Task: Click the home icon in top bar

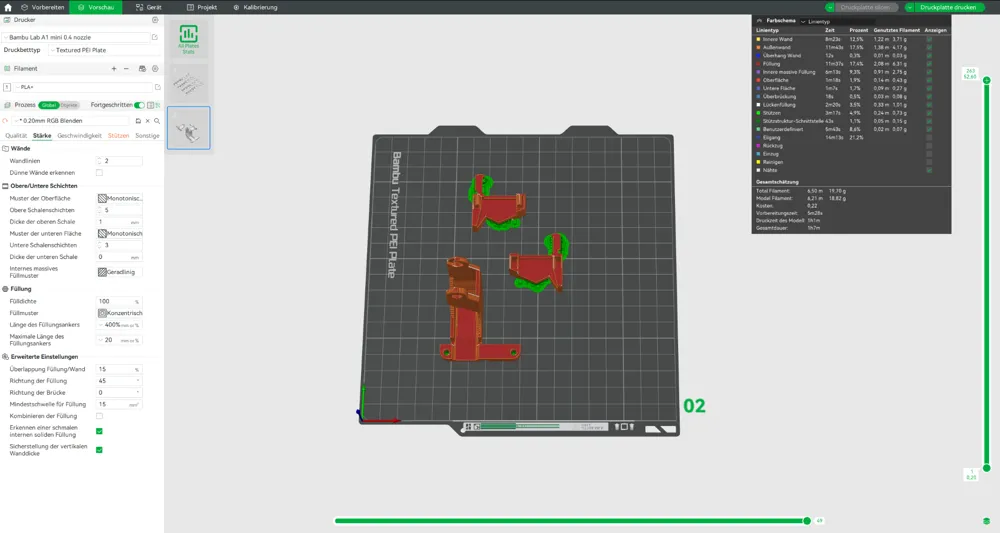Action: tap(8, 7)
